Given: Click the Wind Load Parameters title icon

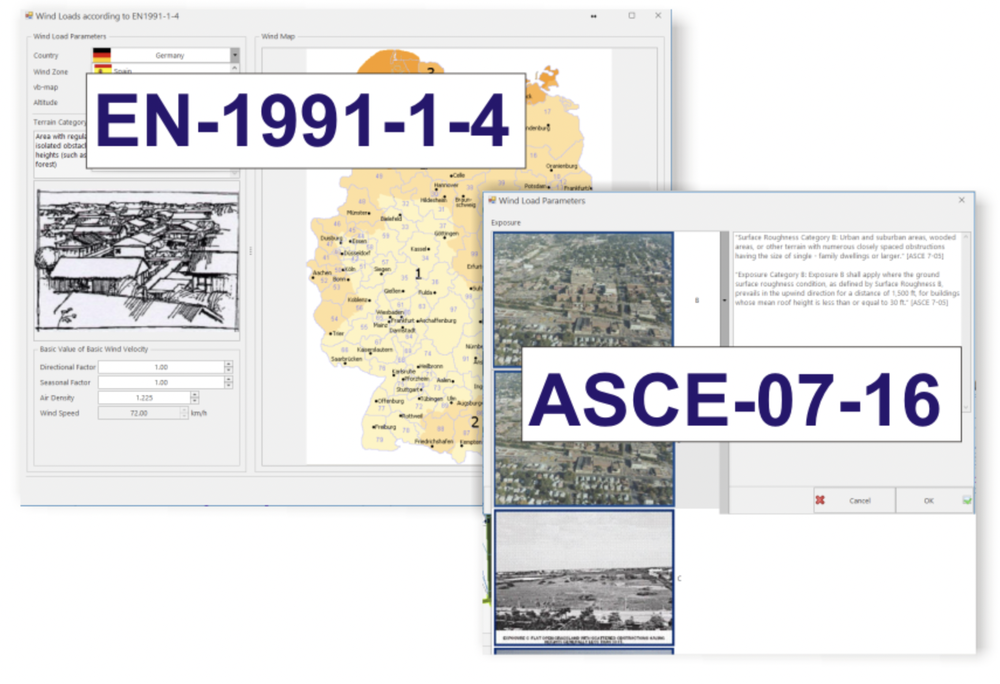Looking at the screenshot, I should coord(492,200).
